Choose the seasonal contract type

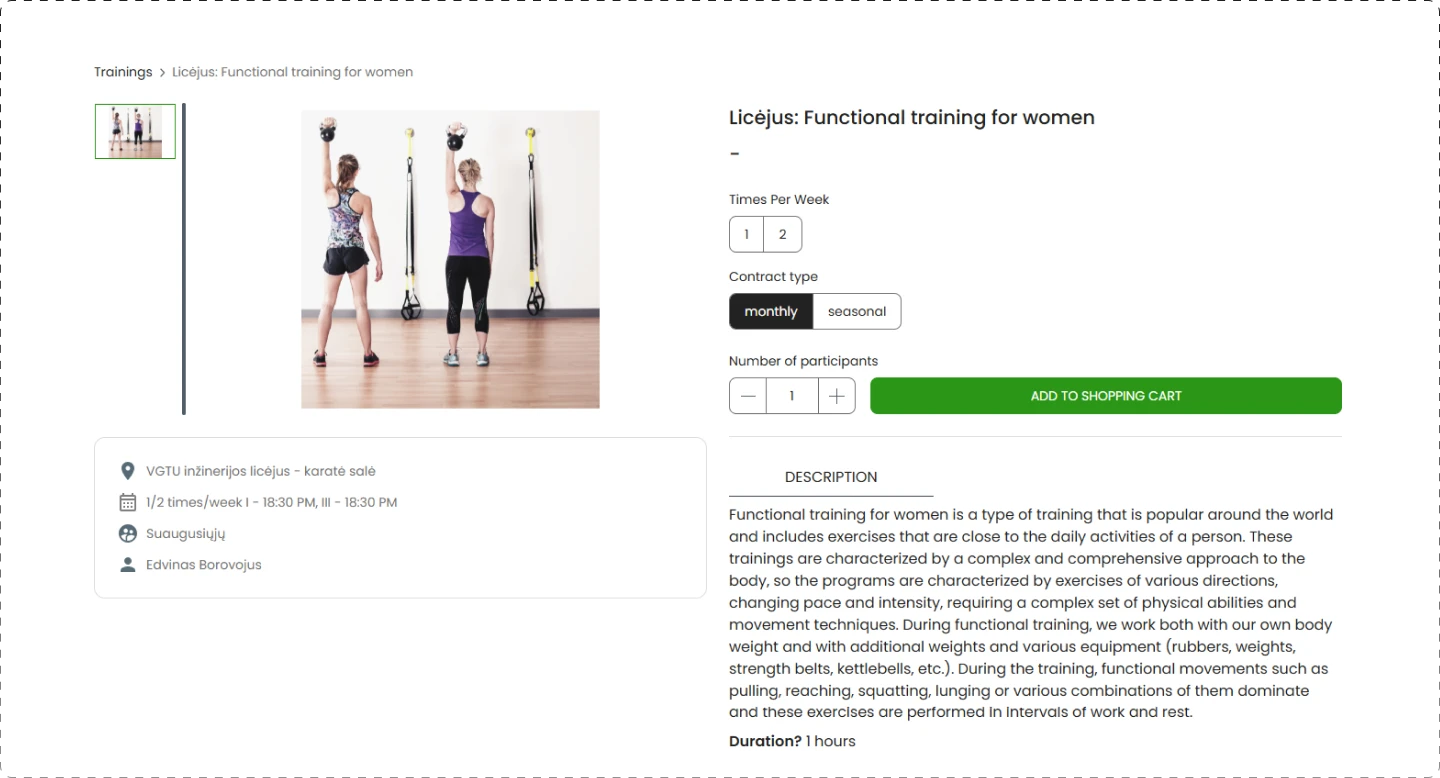tap(857, 312)
